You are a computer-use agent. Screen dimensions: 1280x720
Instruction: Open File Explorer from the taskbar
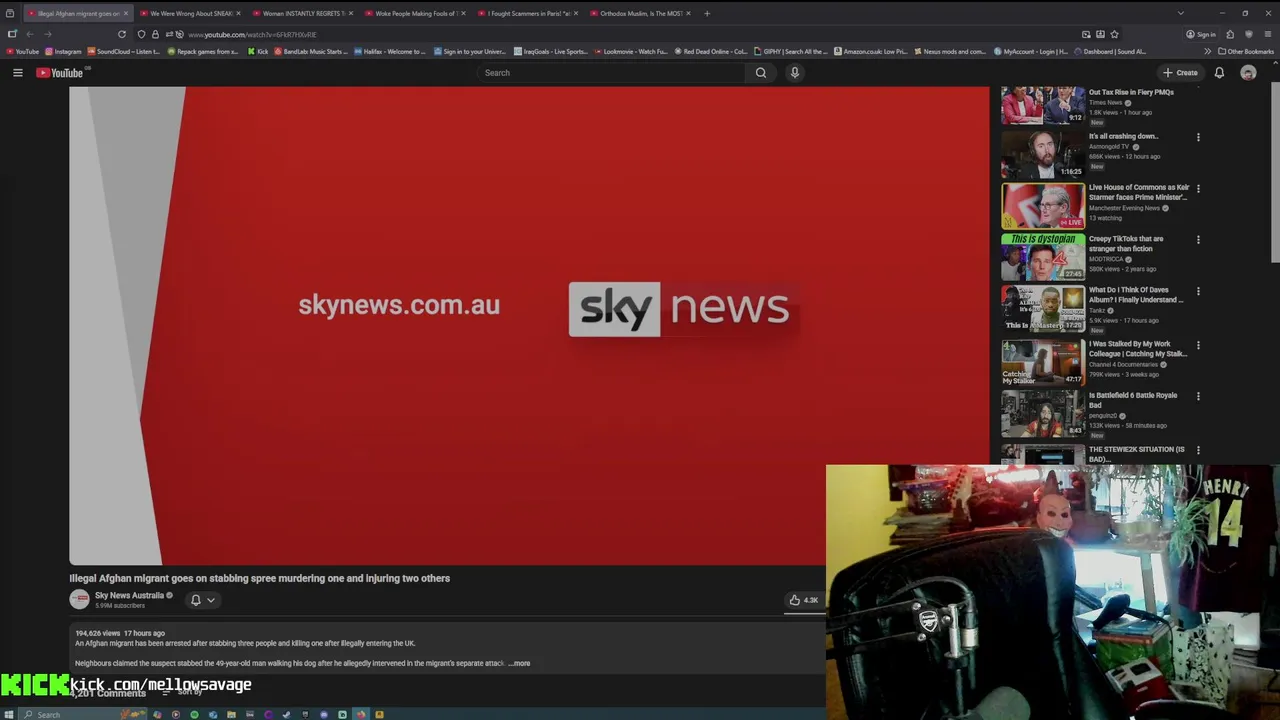[231, 714]
